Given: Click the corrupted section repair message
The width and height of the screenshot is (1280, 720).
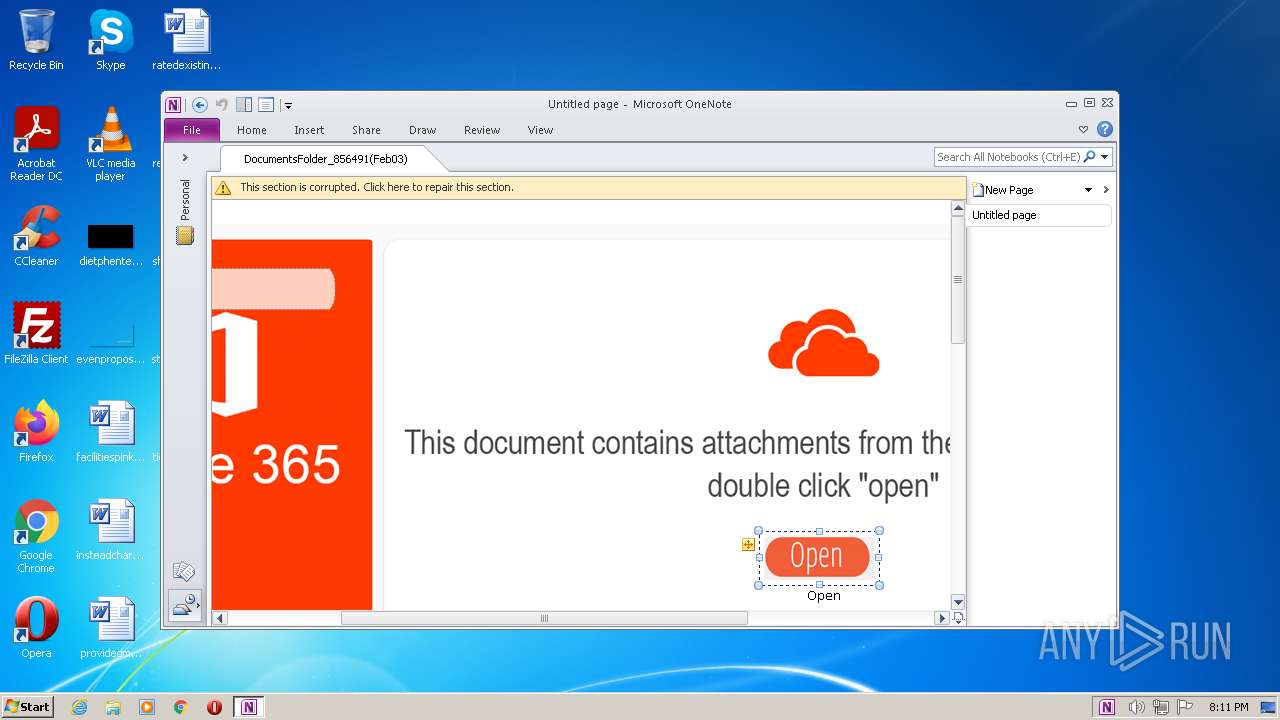Looking at the screenshot, I should pos(376,187).
